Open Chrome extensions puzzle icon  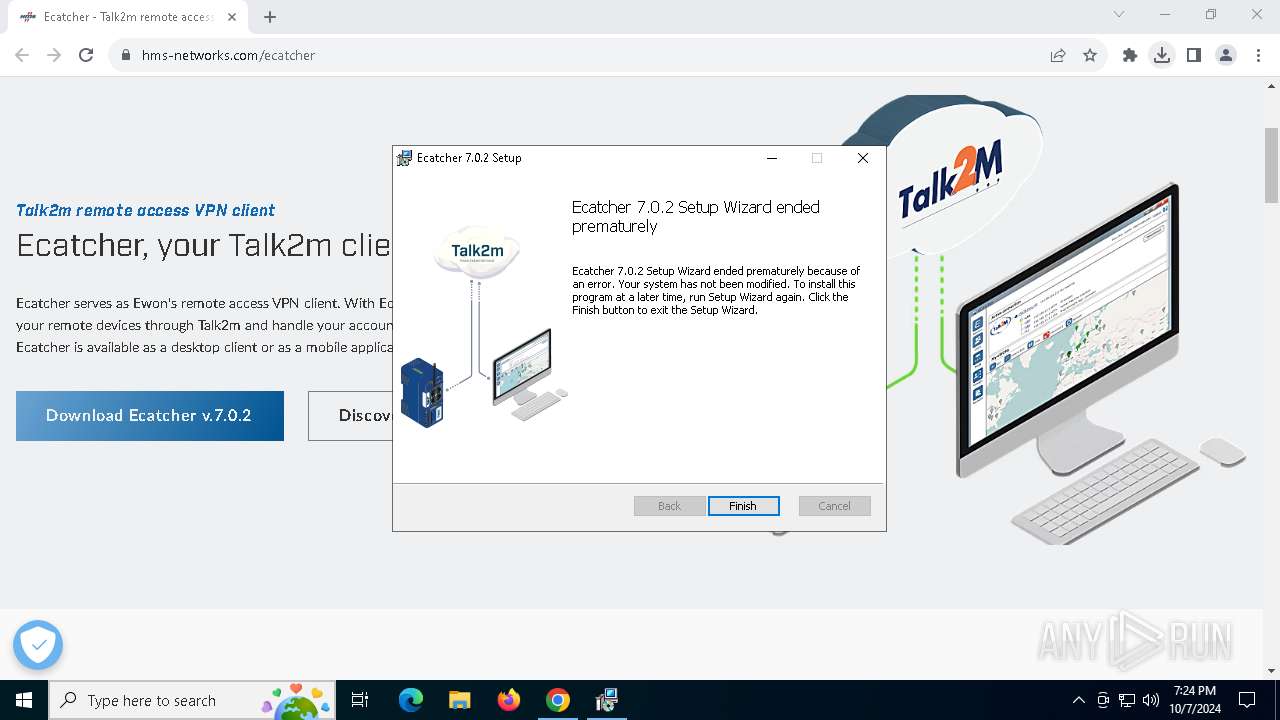(1130, 55)
